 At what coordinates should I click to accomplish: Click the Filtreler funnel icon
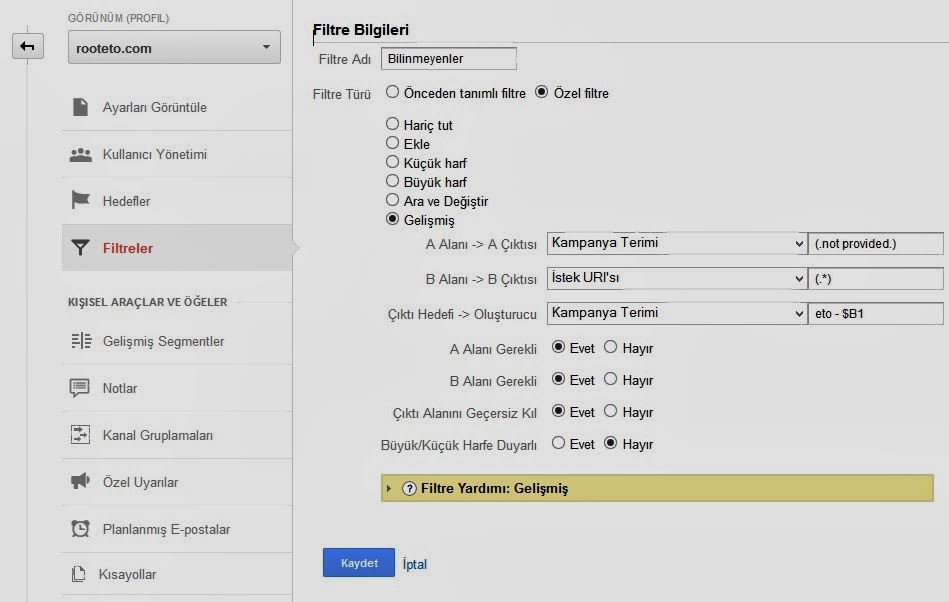click(x=81, y=248)
